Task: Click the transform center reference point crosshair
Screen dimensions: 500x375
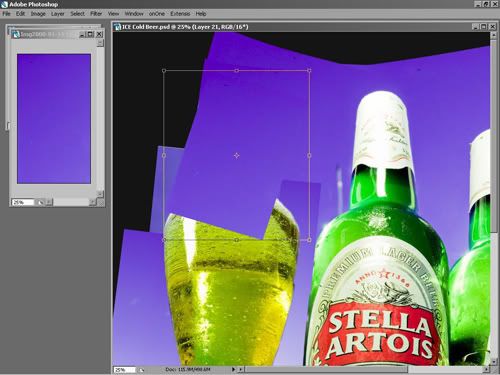Action: (237, 155)
